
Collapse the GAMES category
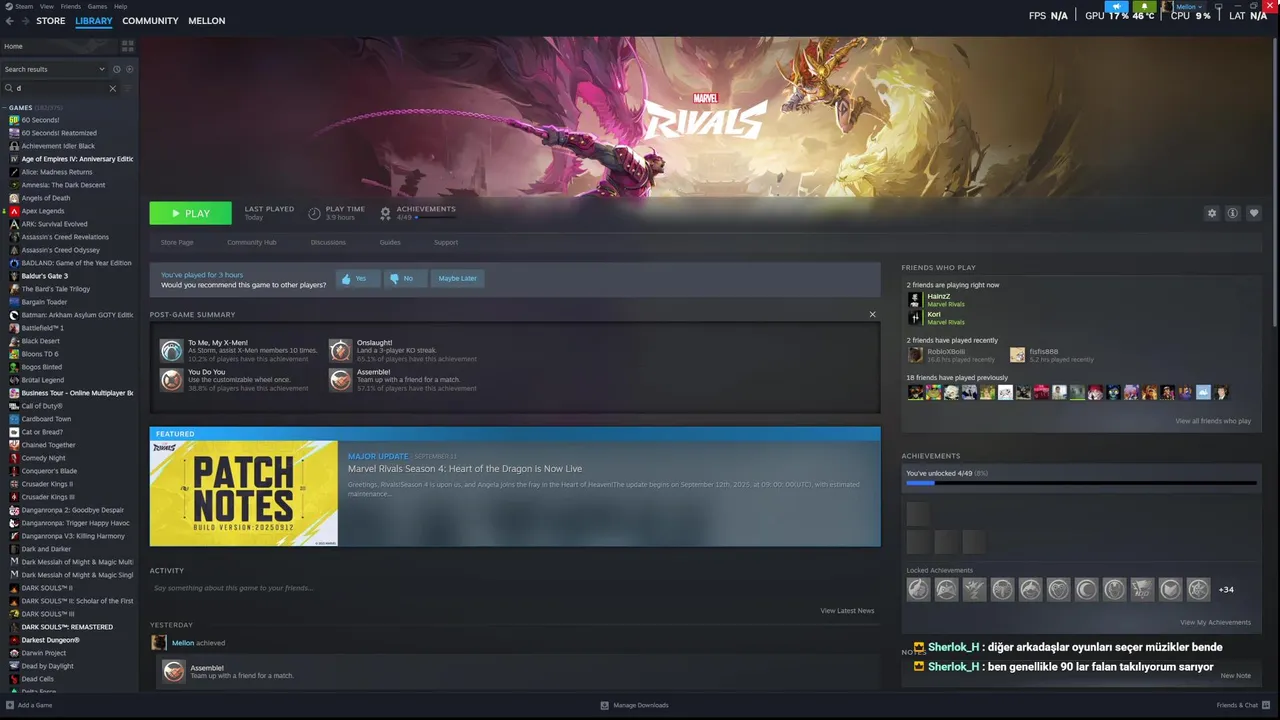point(4,107)
